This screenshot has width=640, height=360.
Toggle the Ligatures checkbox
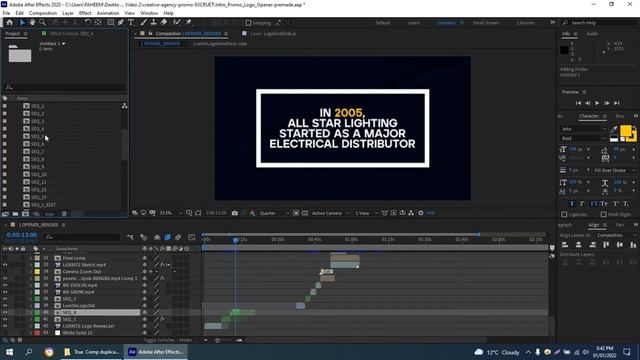tap(564, 214)
